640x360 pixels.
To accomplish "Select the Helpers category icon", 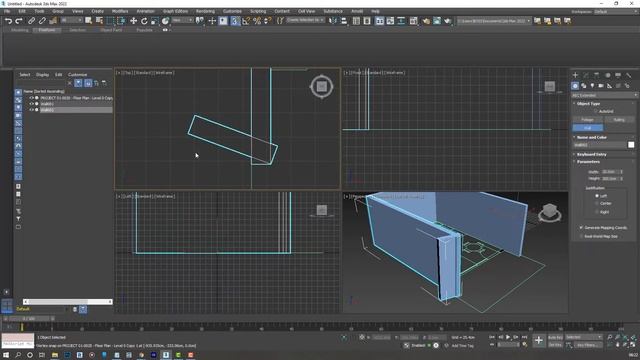I will [x=609, y=86].
